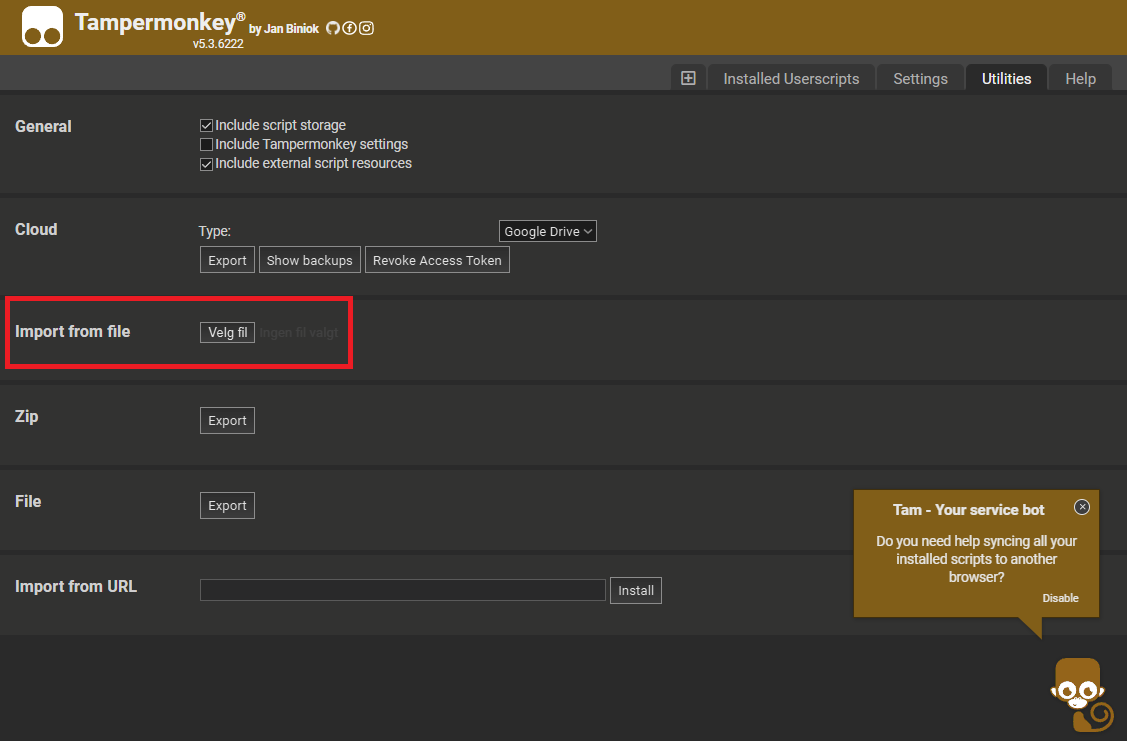The width and height of the screenshot is (1127, 741).
Task: Click the Tampermonkey logo icon
Action: [x=42, y=28]
